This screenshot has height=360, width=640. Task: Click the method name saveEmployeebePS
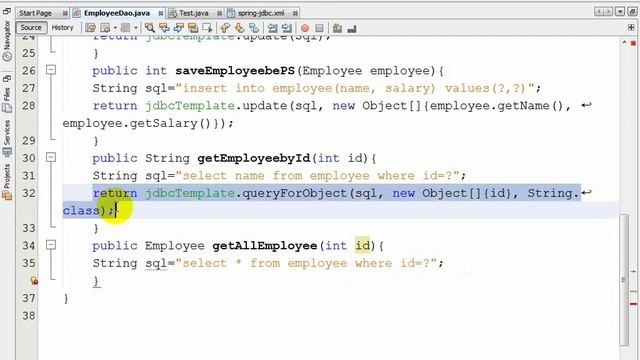pos(235,71)
